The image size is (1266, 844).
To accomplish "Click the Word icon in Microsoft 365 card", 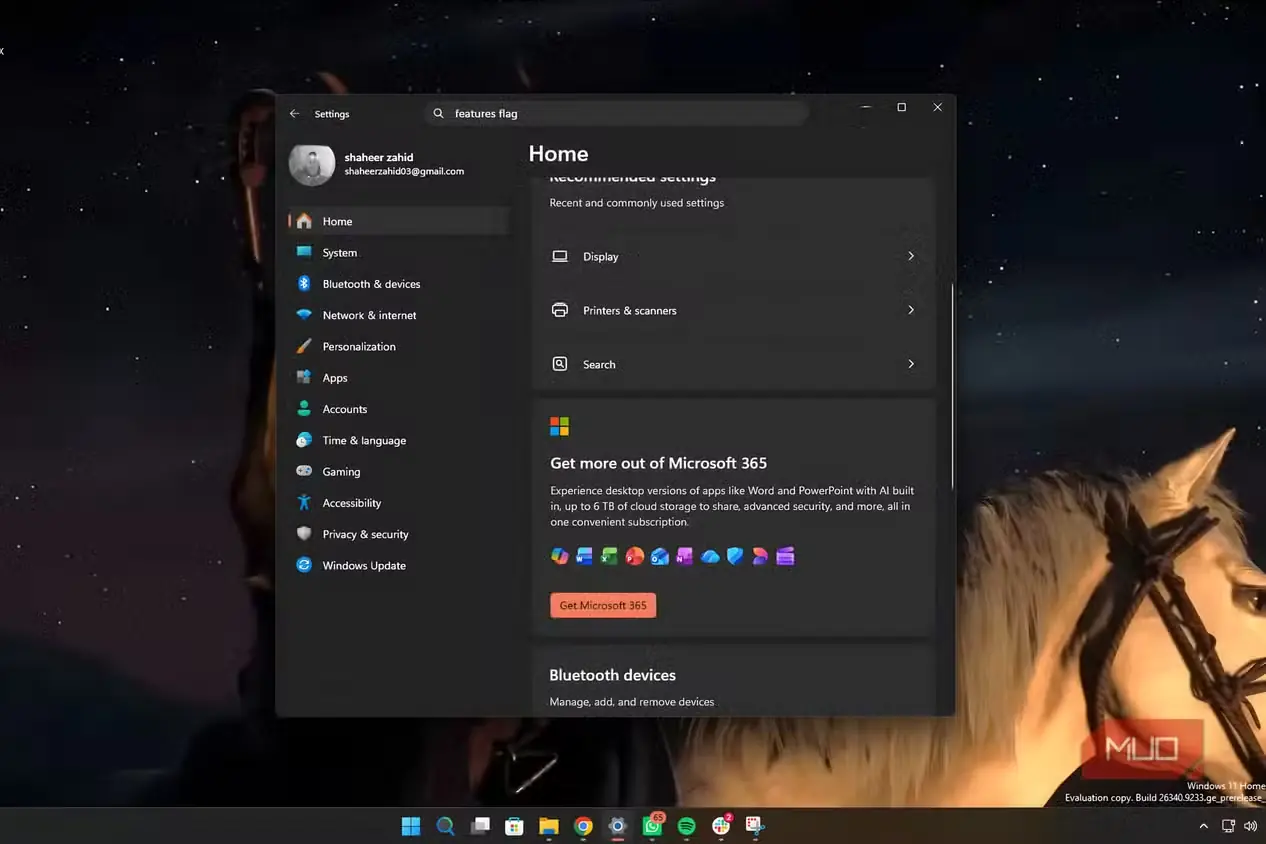I will [x=585, y=556].
